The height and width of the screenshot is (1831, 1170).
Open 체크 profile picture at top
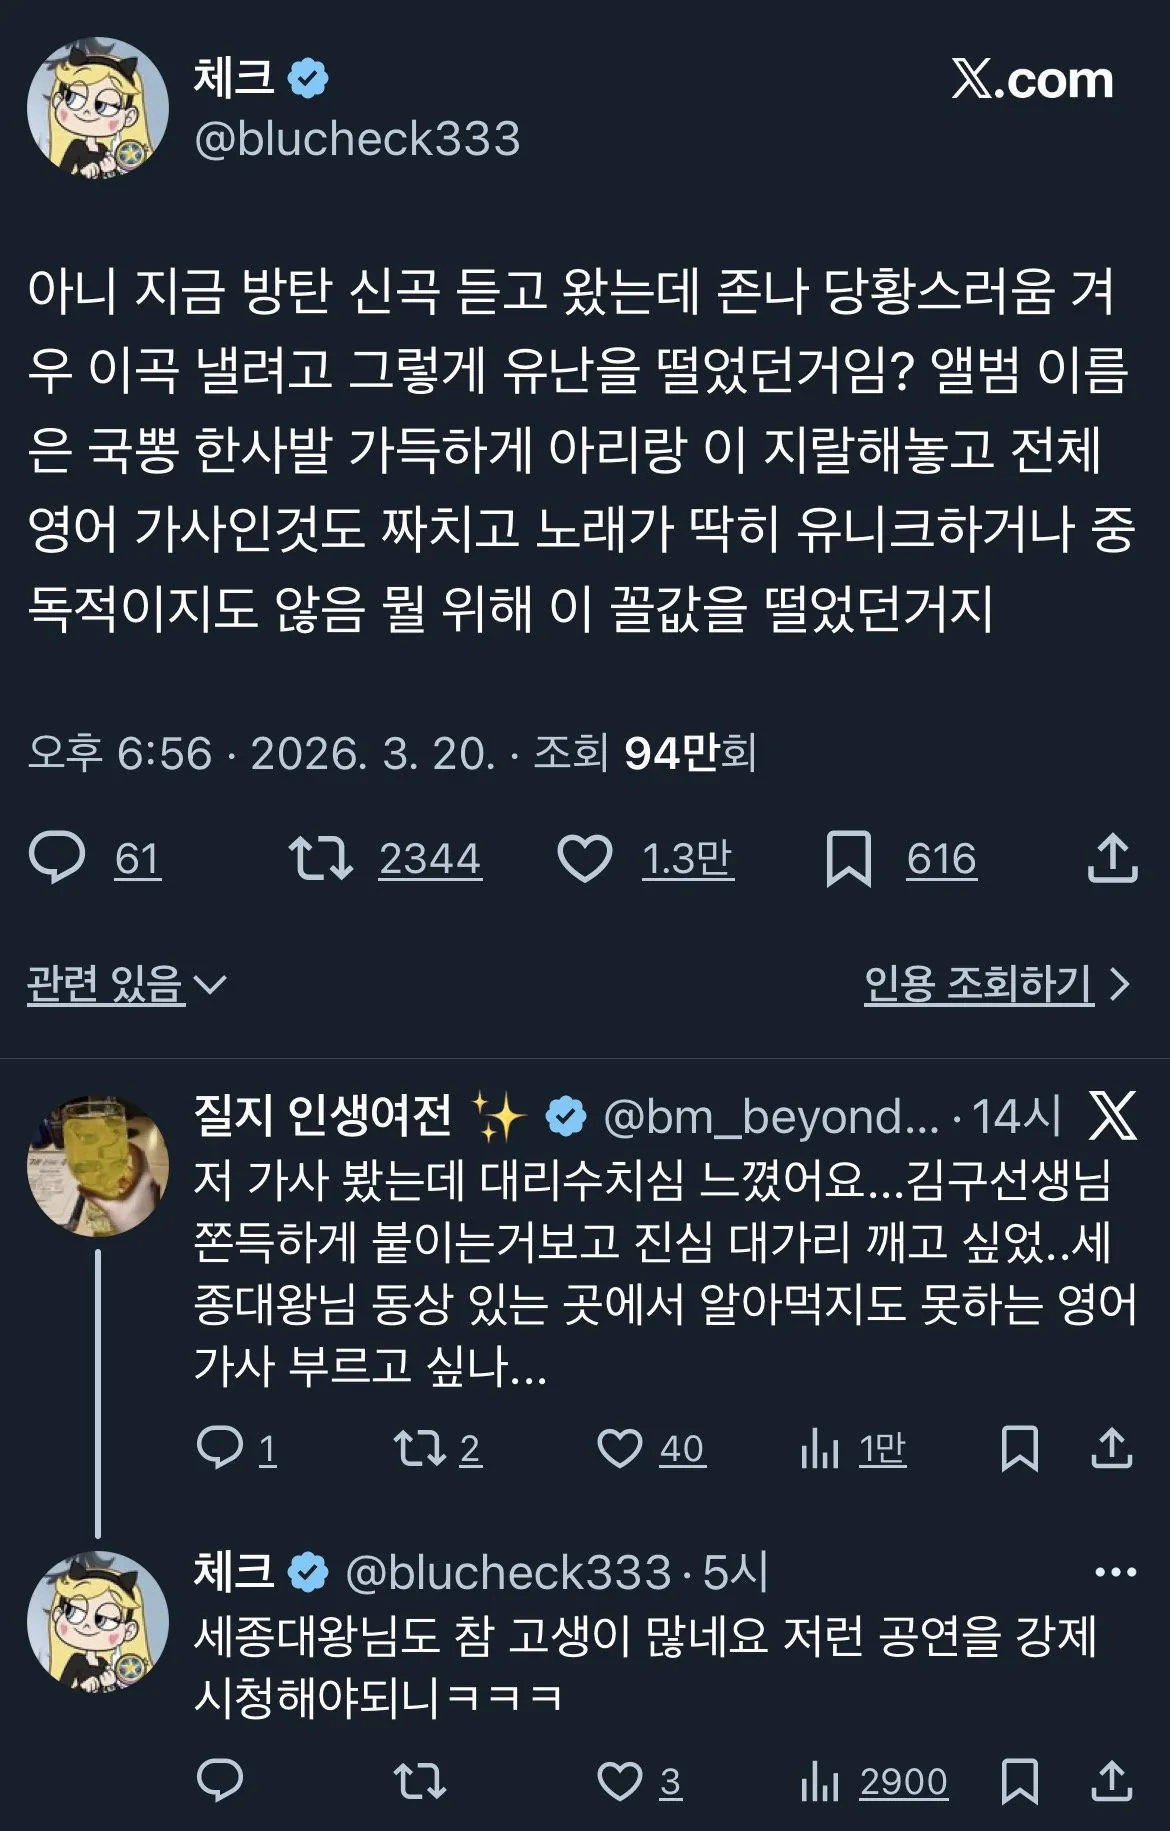(97, 108)
